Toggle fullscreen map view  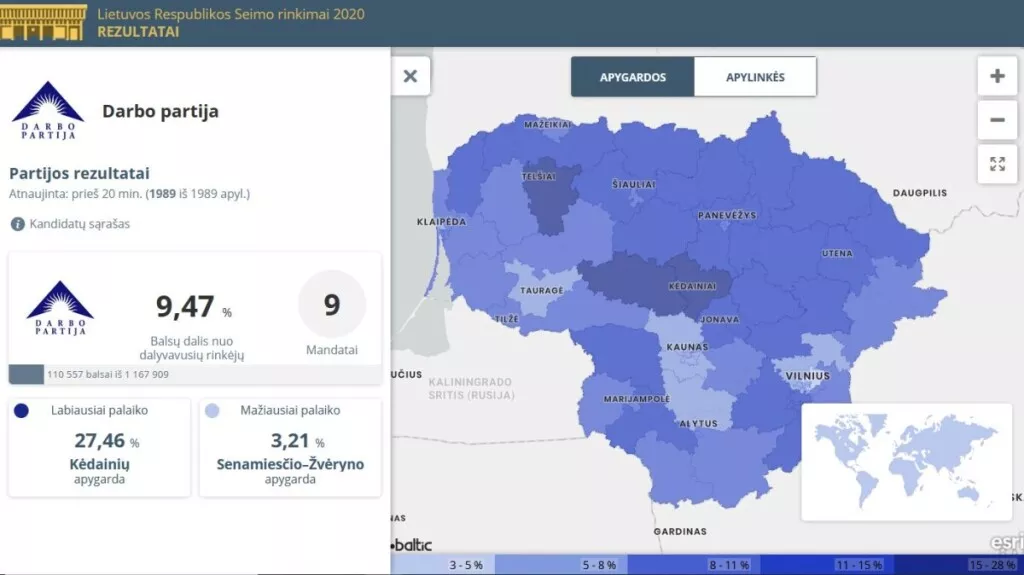(x=997, y=164)
